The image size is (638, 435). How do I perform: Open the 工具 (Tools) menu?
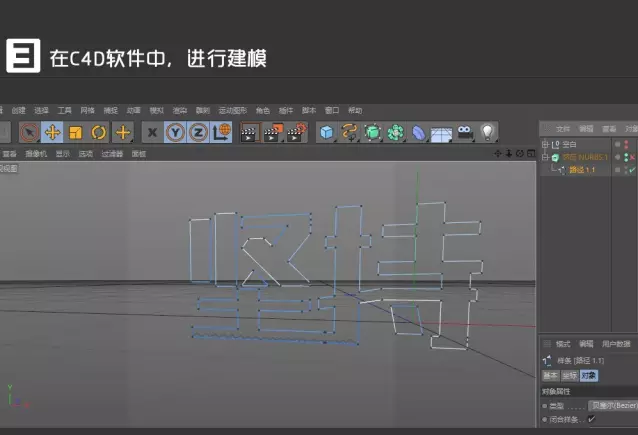coord(64,110)
